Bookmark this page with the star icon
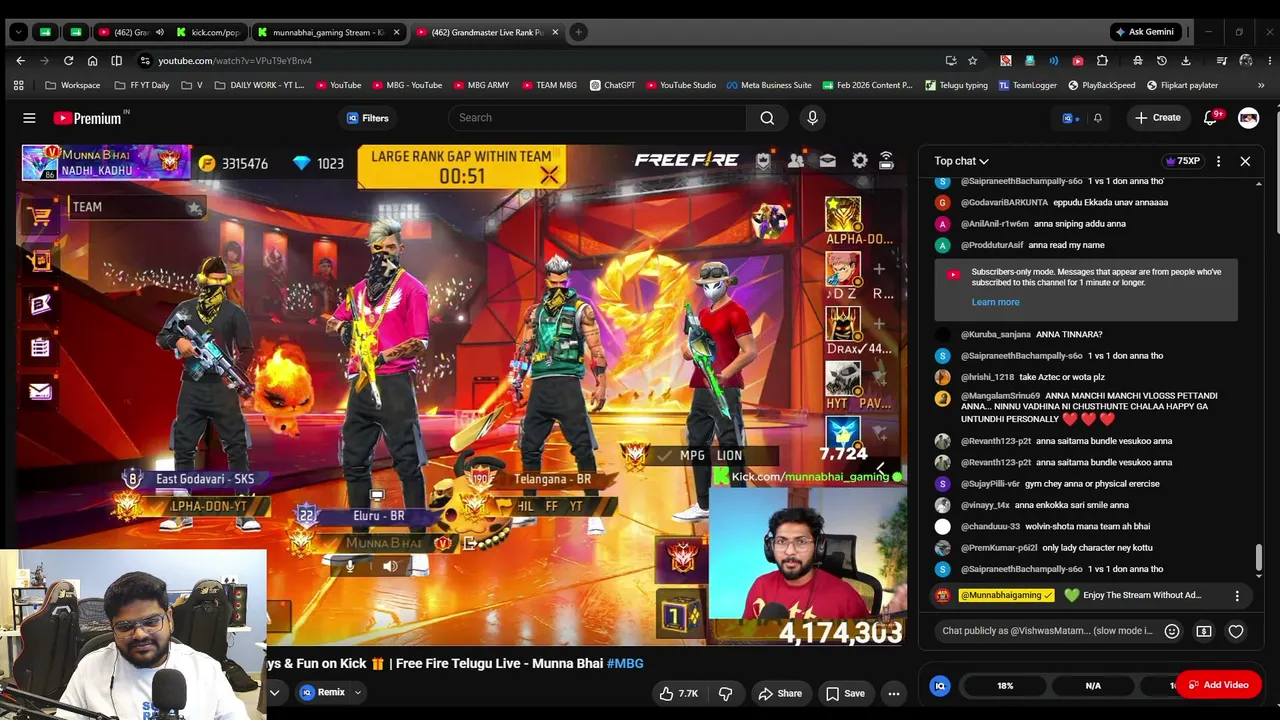Viewport: 1280px width, 720px height. [x=972, y=61]
